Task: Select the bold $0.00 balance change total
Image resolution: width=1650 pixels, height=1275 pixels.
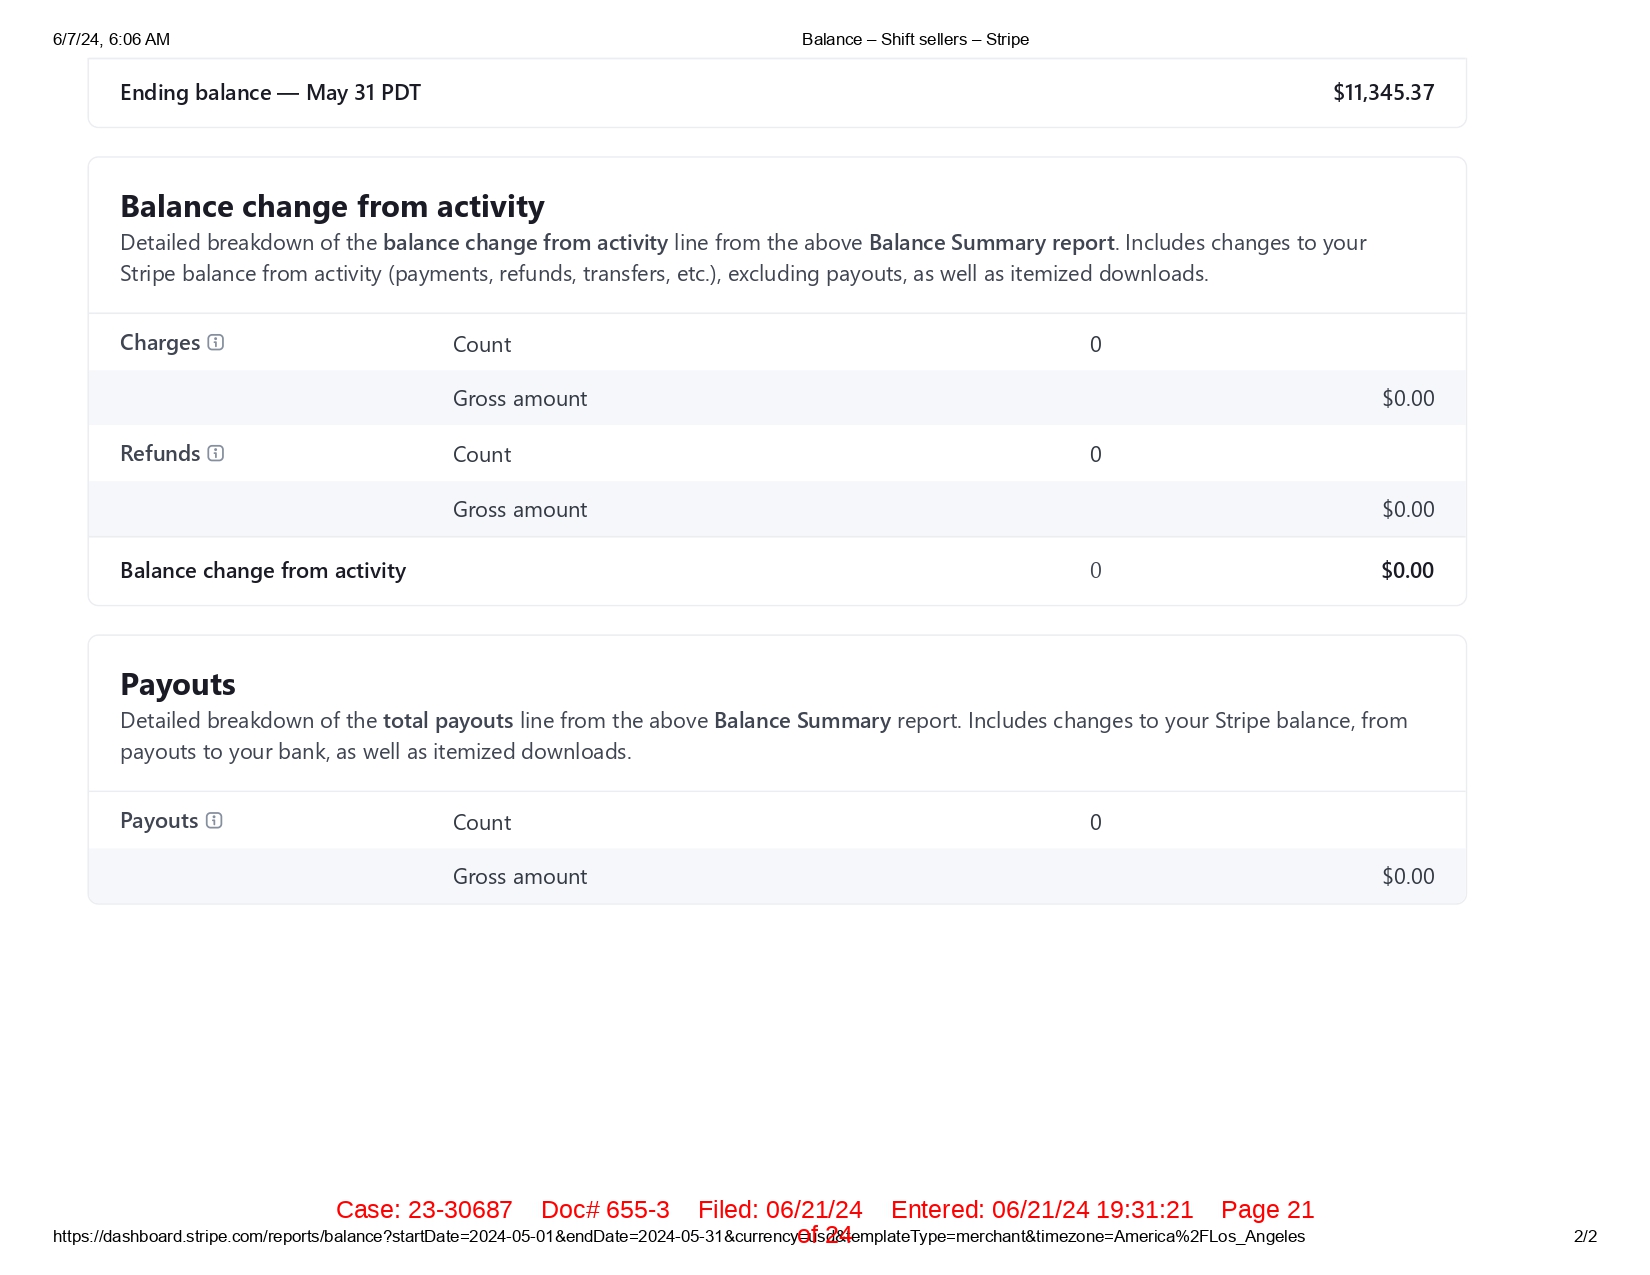Action: tap(1407, 571)
